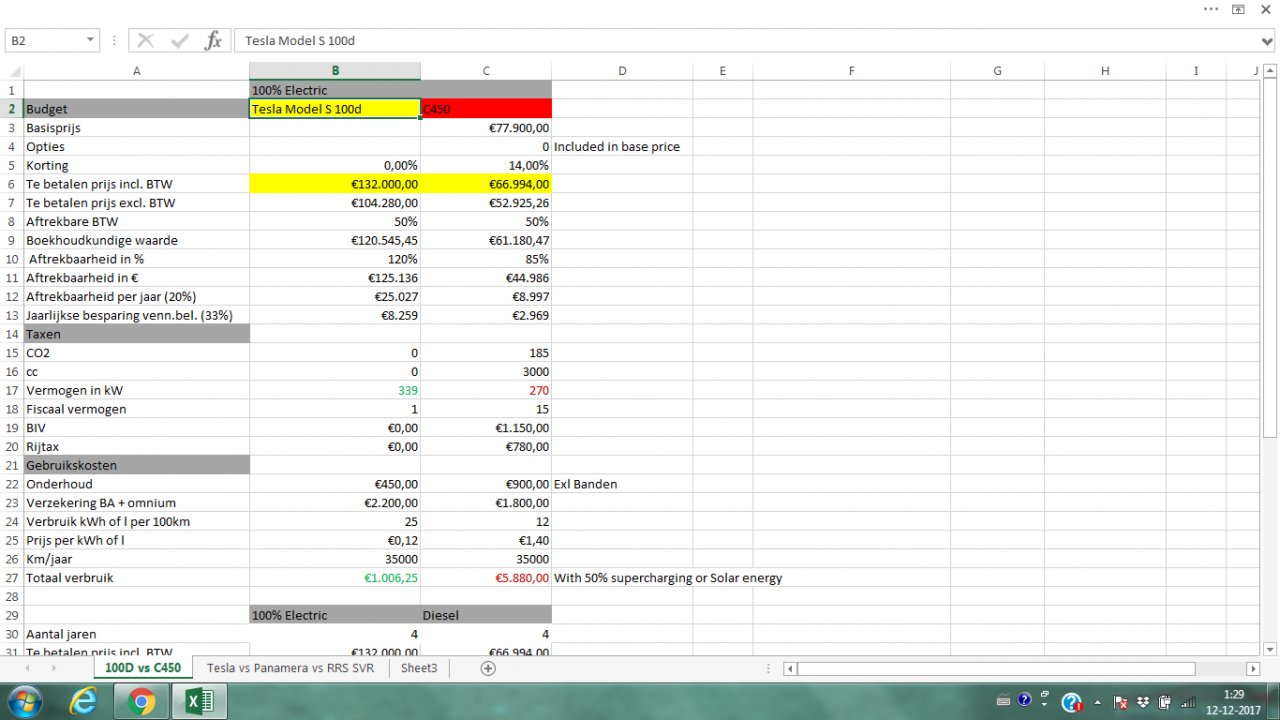Click the Select All corner triangle
The height and width of the screenshot is (720, 1280).
(12, 71)
